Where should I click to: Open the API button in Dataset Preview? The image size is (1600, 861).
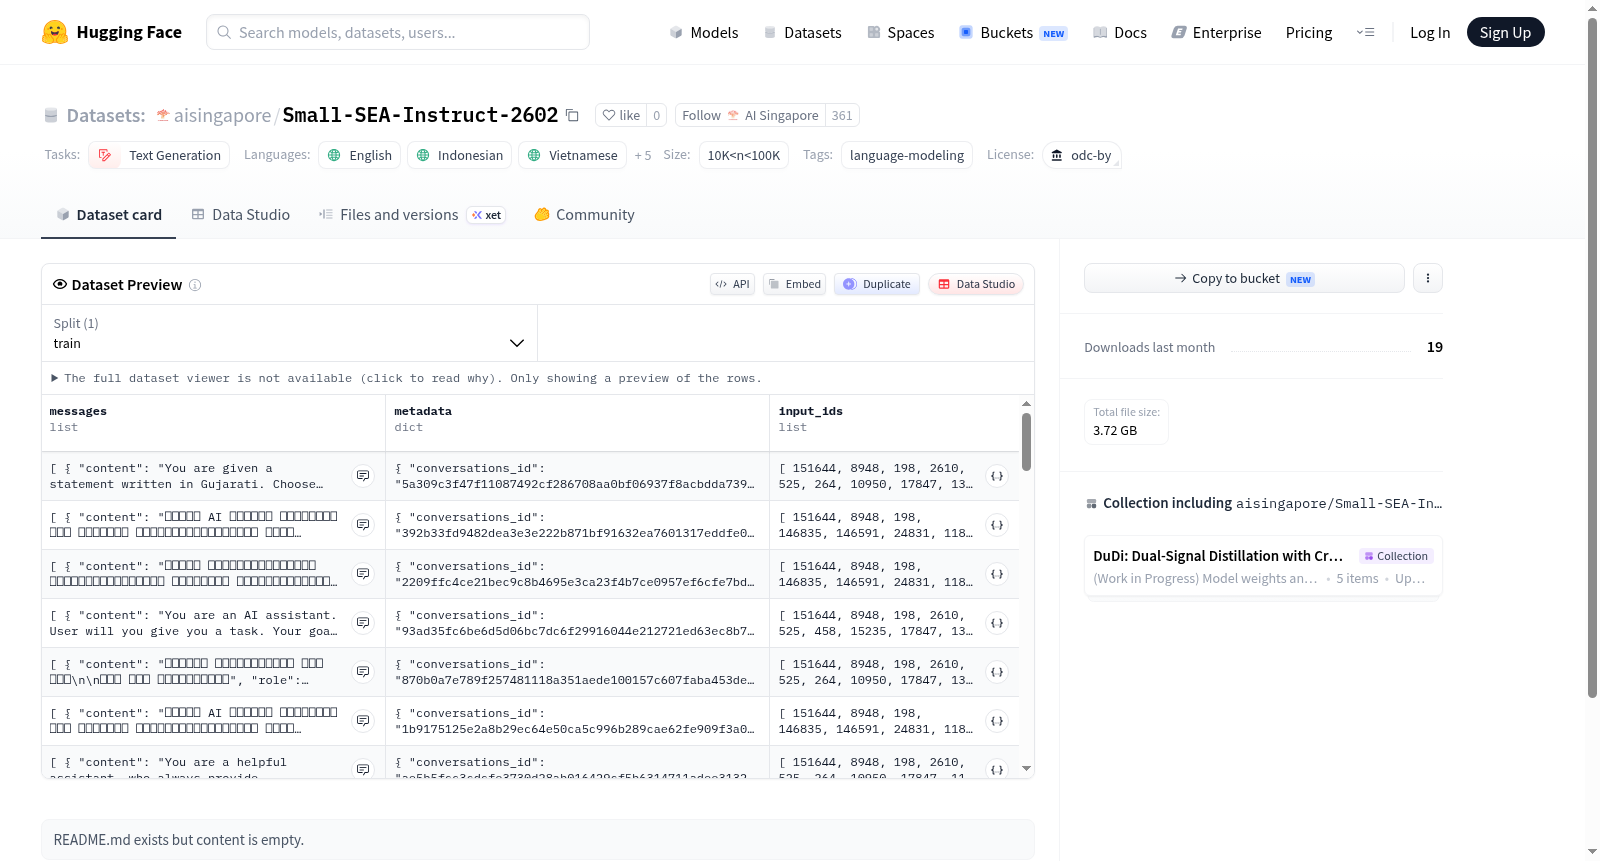pos(732,284)
